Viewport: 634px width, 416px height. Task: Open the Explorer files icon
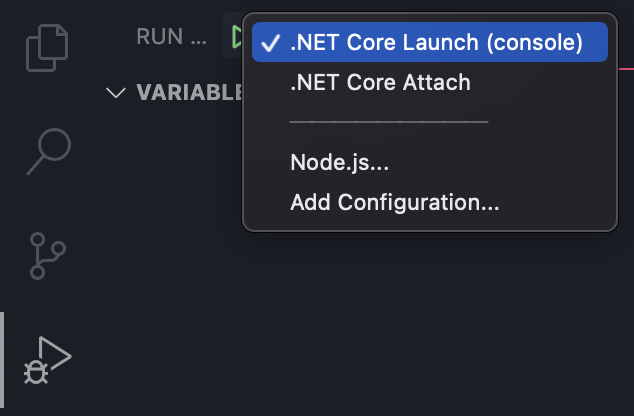pos(47,48)
